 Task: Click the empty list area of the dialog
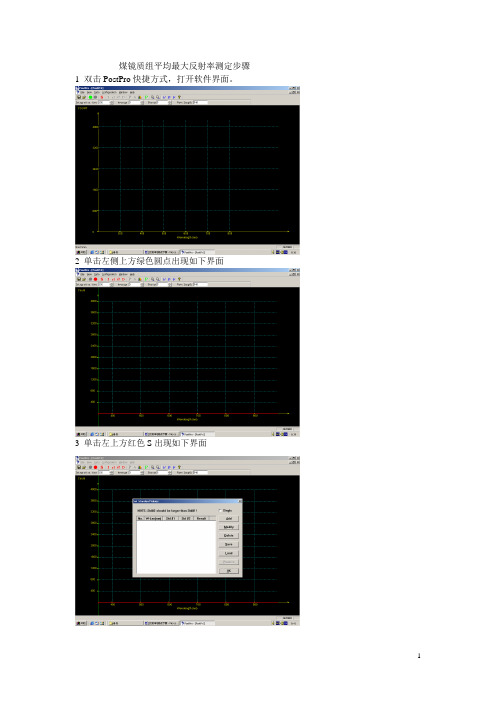click(176, 547)
